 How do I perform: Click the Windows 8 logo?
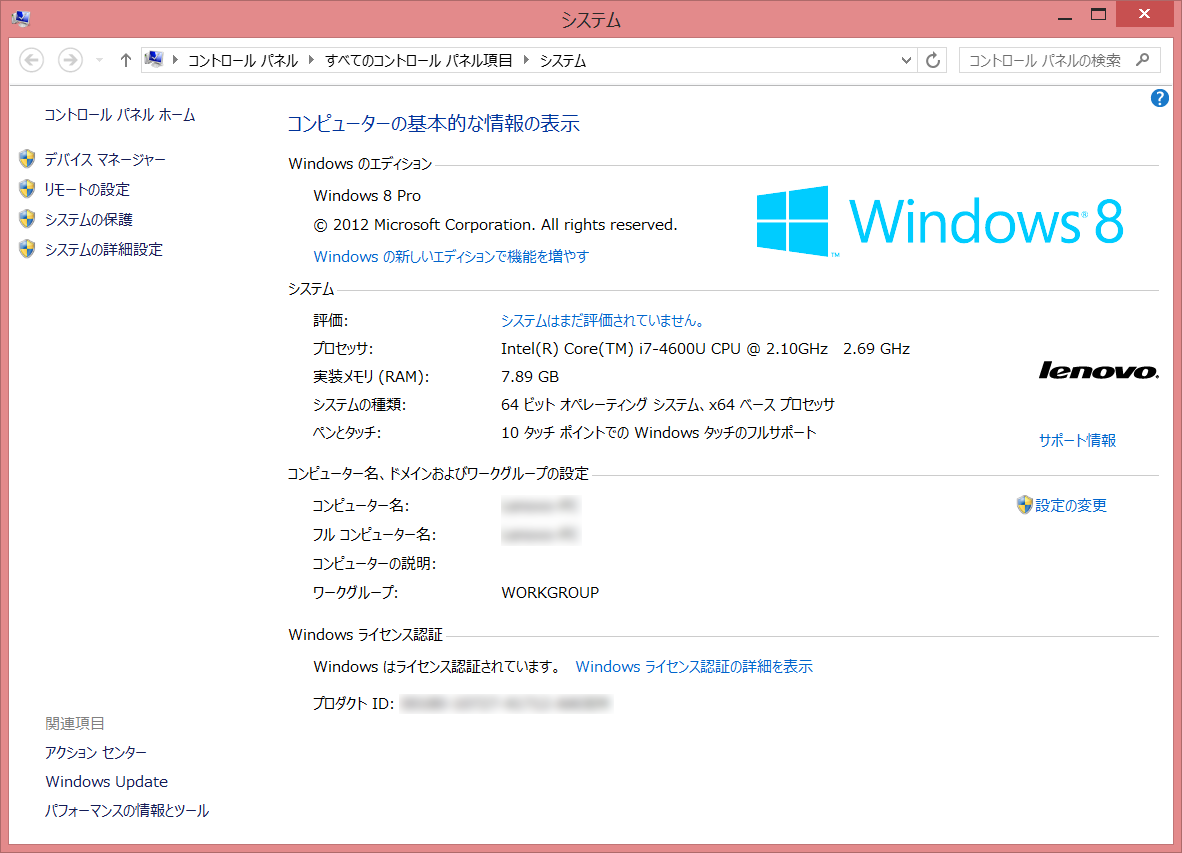pyautogui.click(x=939, y=222)
